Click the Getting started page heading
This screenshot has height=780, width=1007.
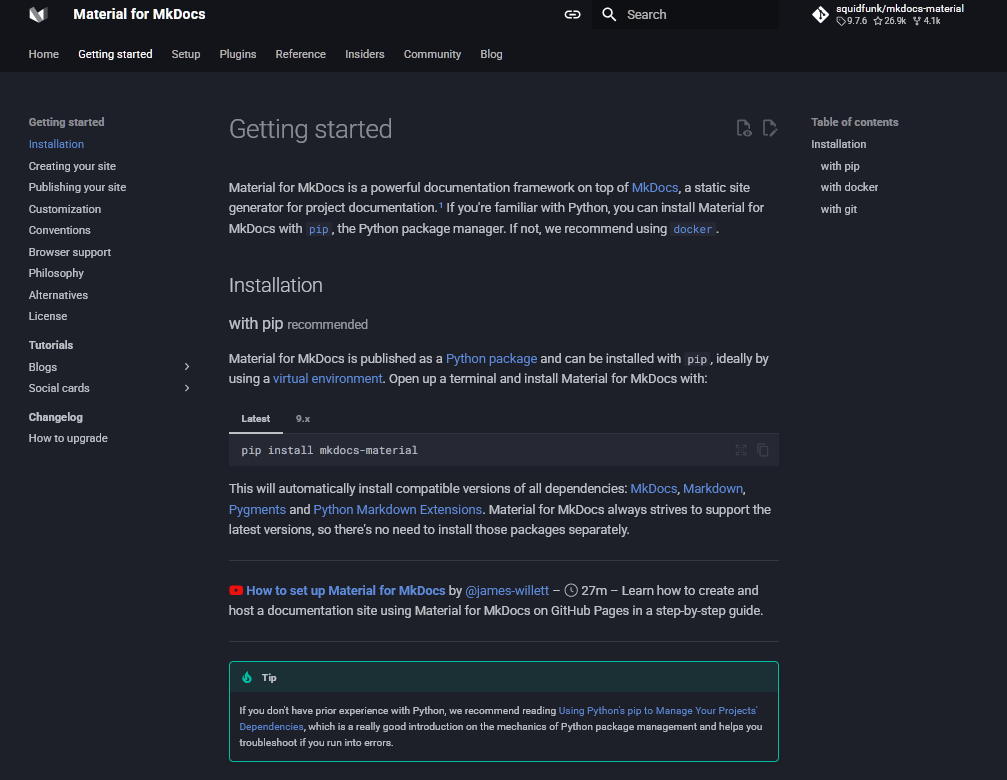click(310, 129)
